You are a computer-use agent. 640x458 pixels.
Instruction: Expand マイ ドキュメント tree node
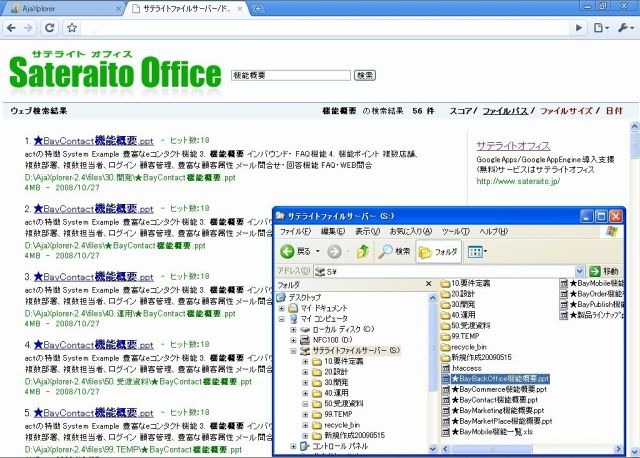click(282, 308)
